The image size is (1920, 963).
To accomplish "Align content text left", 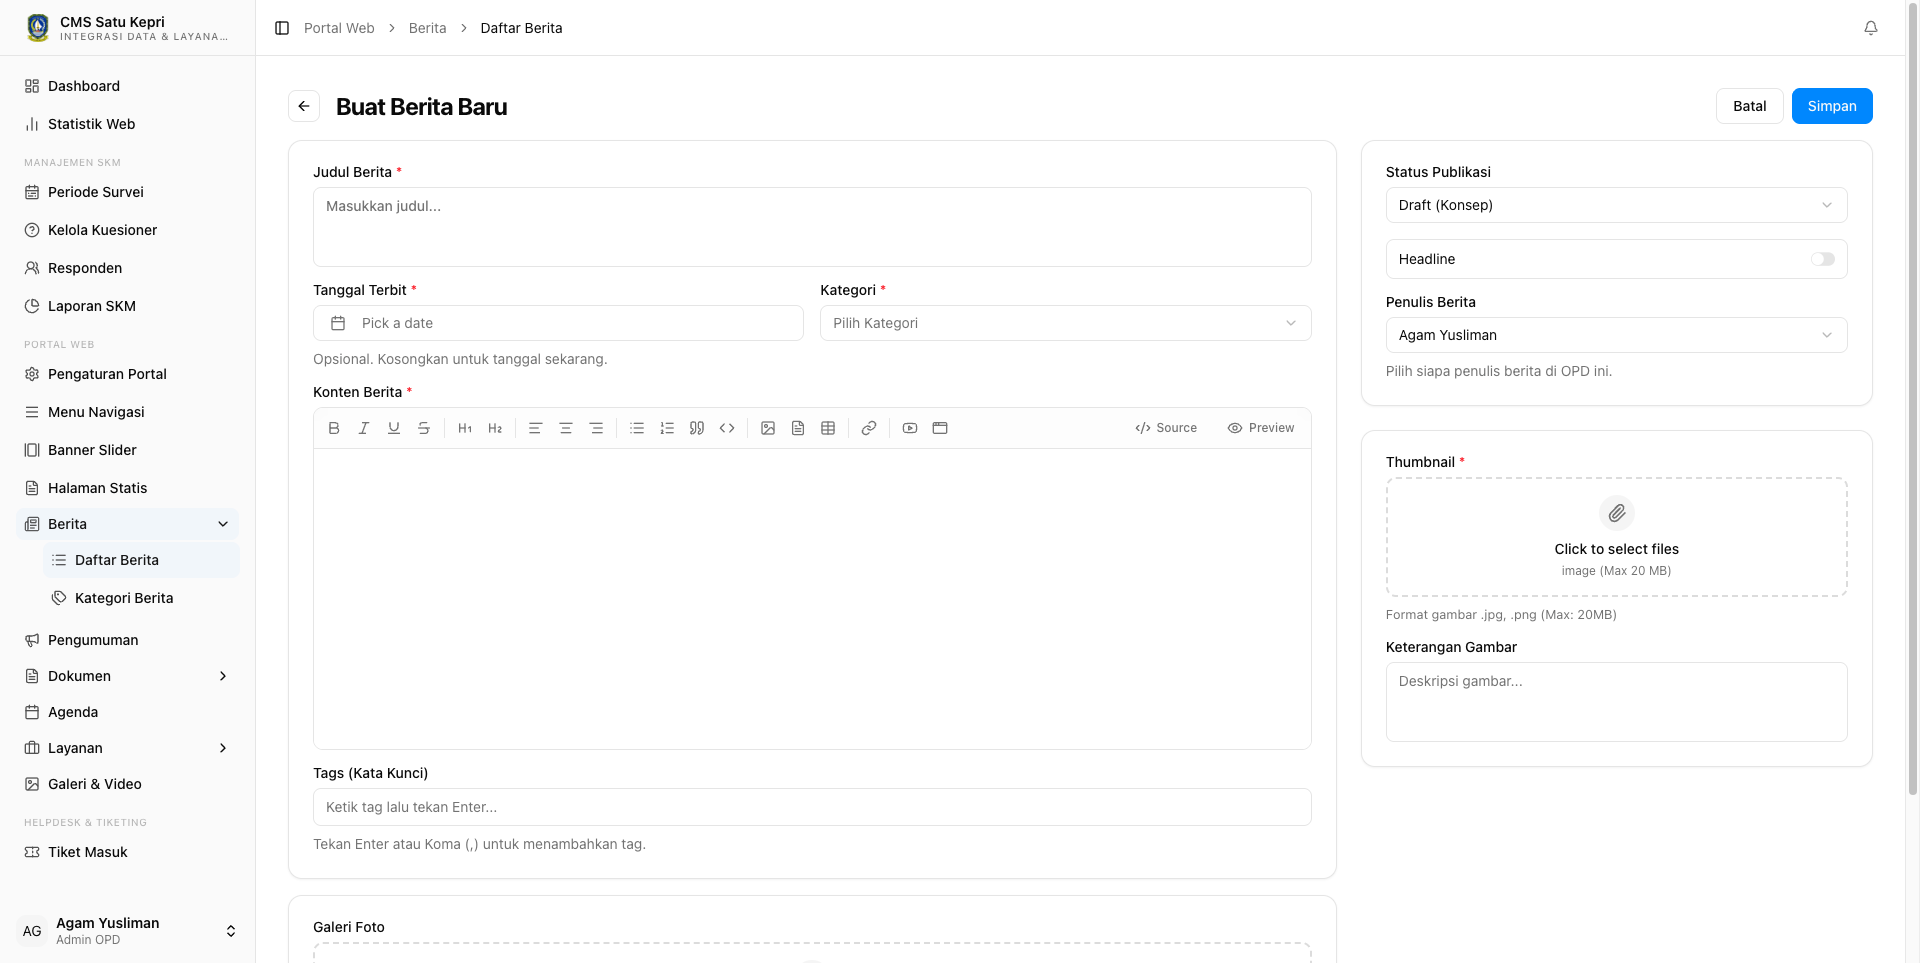I will click(x=535, y=428).
